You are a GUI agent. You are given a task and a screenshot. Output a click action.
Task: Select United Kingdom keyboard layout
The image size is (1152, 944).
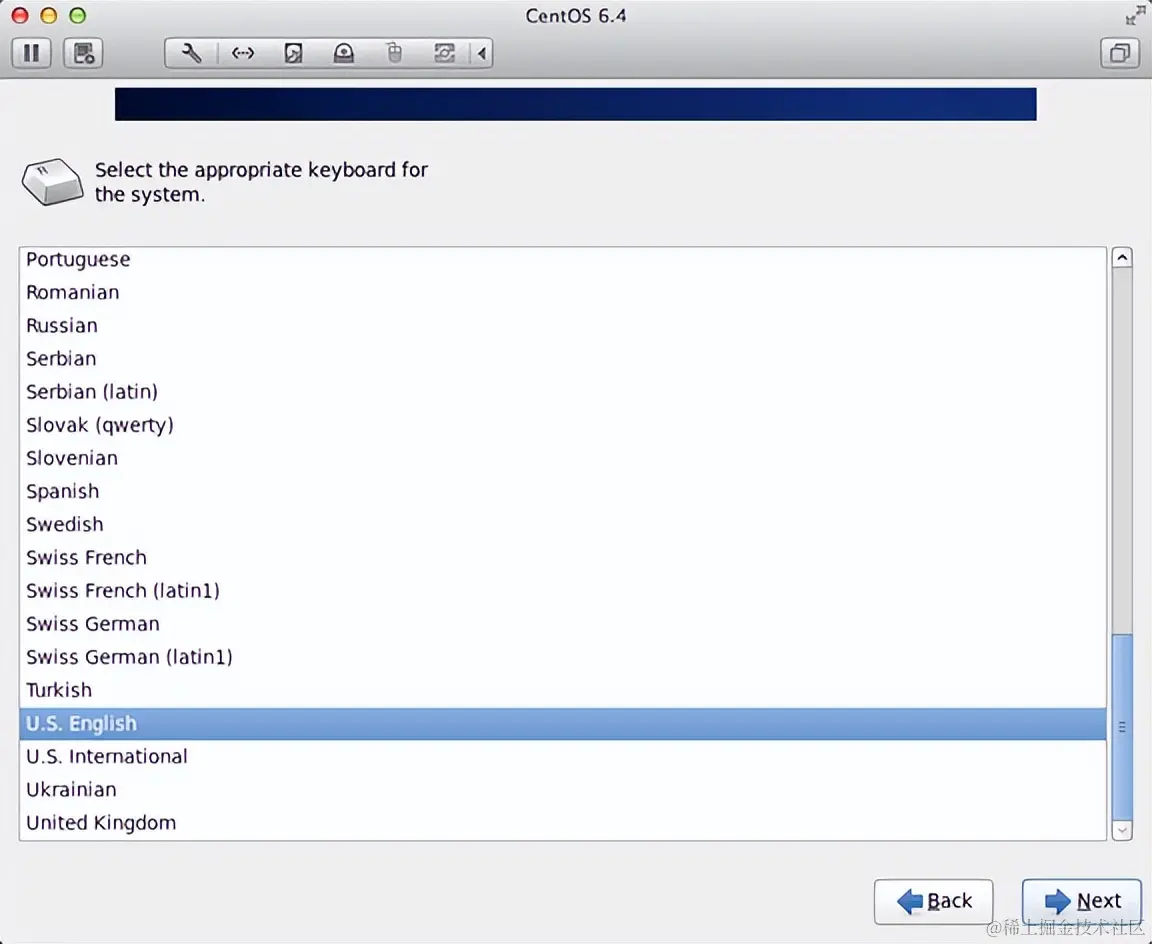tap(563, 823)
